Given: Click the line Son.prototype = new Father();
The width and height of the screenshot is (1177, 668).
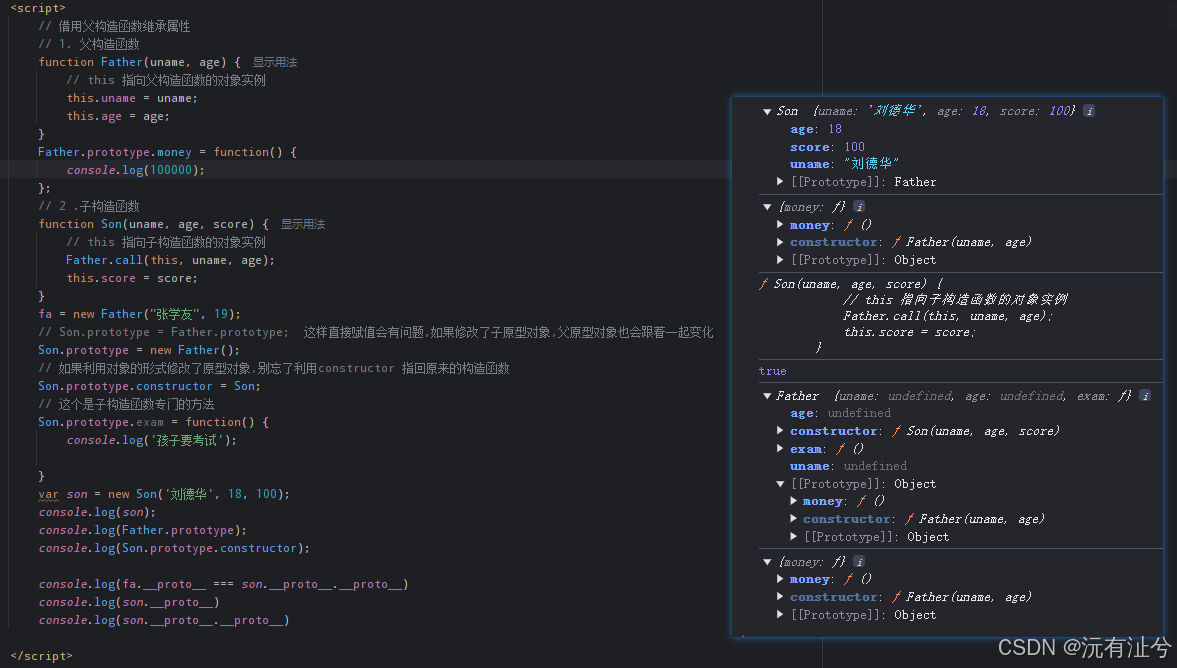Looking at the screenshot, I should tap(139, 351).
